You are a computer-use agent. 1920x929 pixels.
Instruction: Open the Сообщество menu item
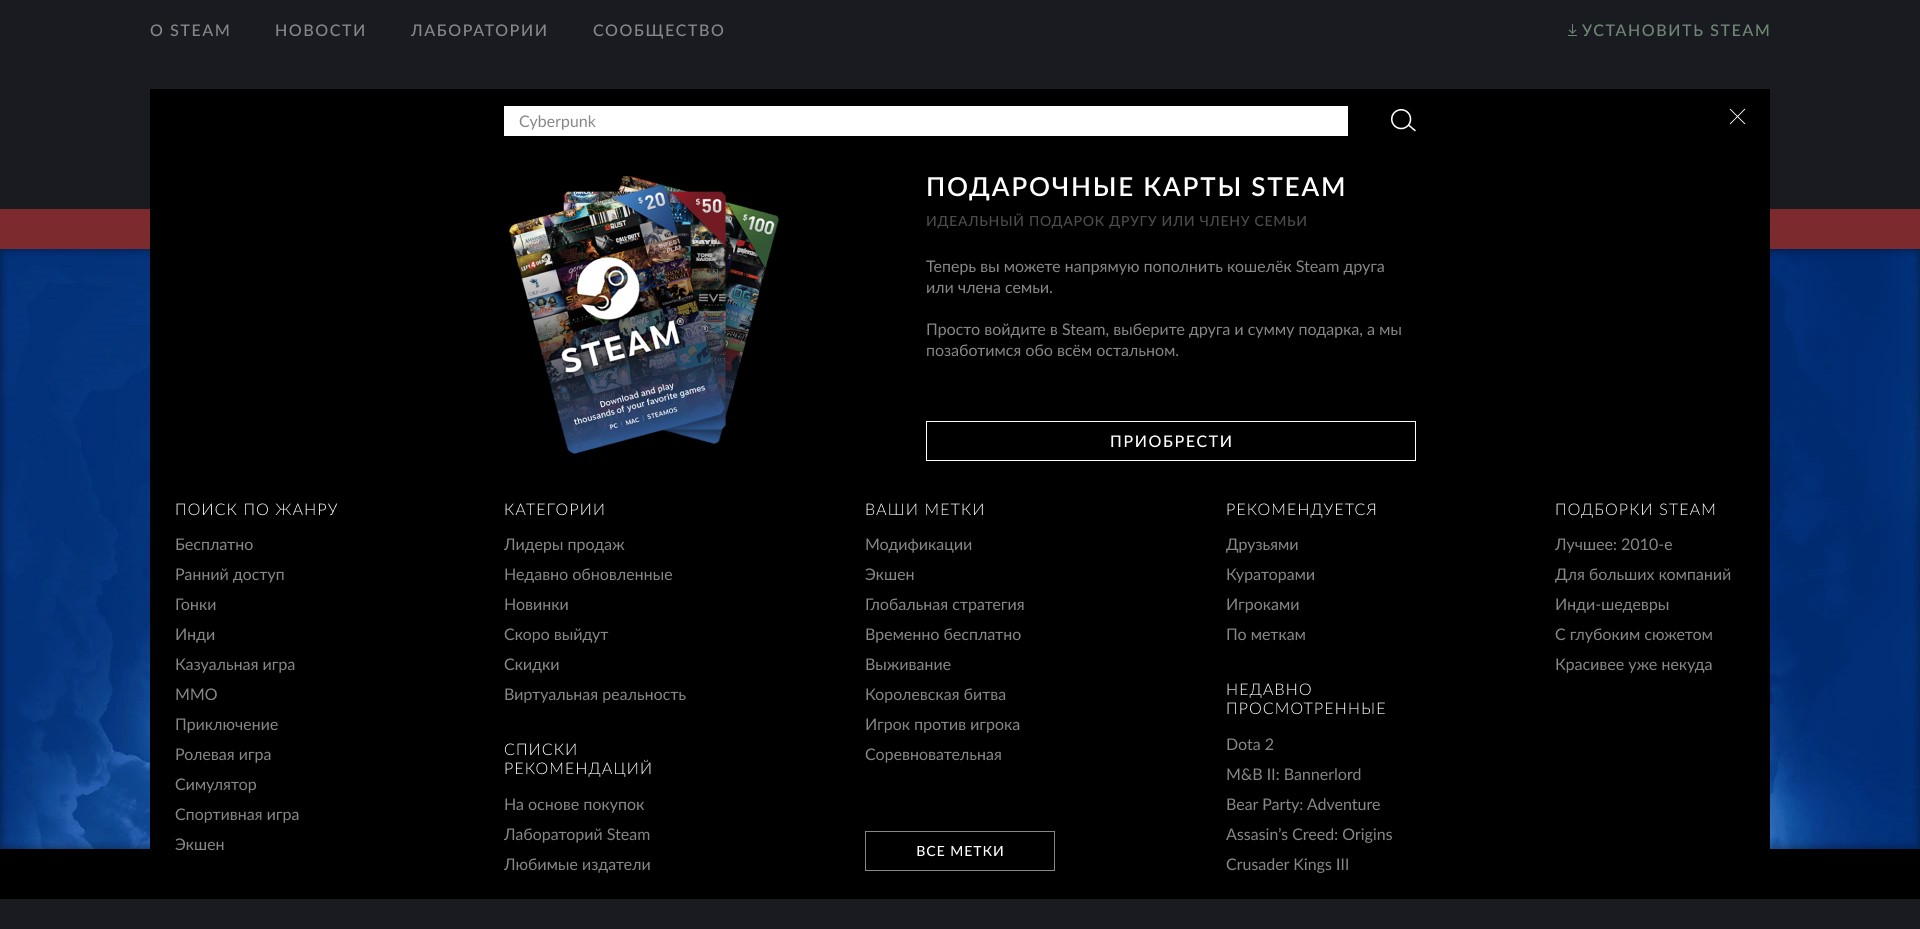point(658,31)
